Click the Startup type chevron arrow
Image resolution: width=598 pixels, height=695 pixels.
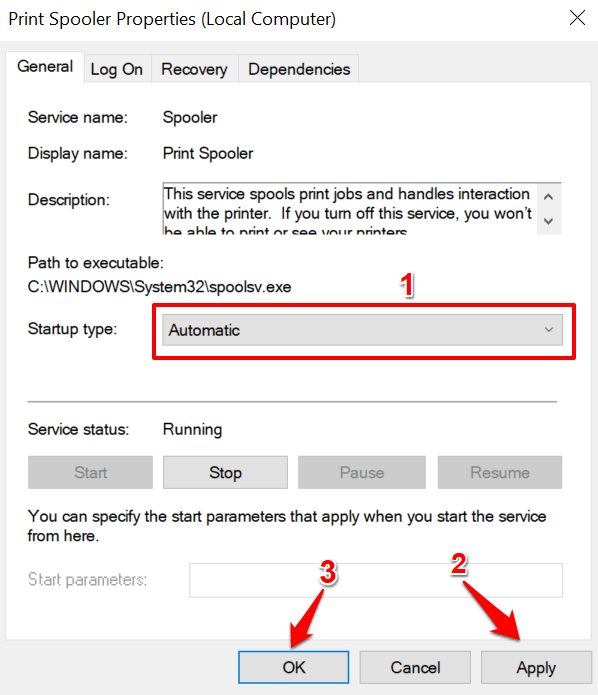[x=549, y=330]
